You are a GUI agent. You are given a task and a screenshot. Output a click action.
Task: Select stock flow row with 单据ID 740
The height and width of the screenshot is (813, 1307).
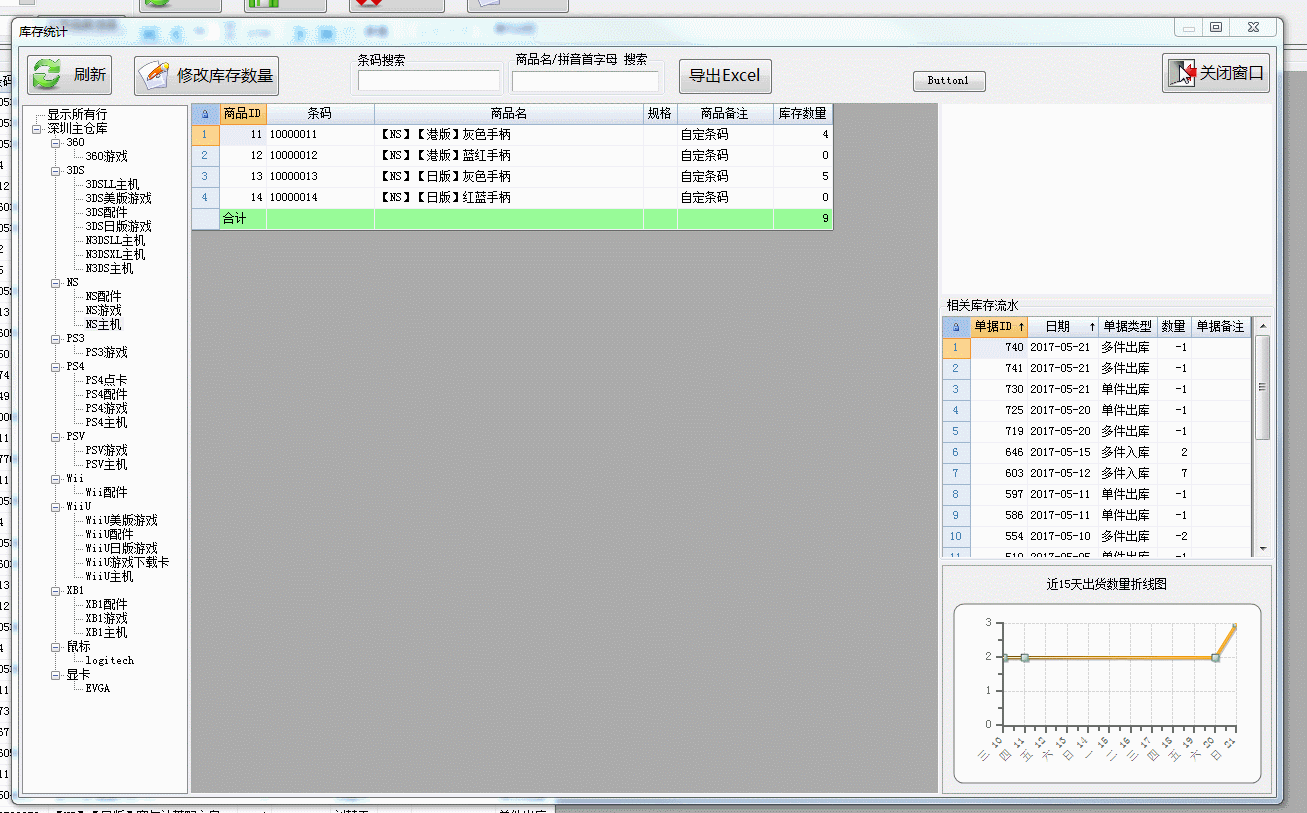pyautogui.click(x=1096, y=347)
